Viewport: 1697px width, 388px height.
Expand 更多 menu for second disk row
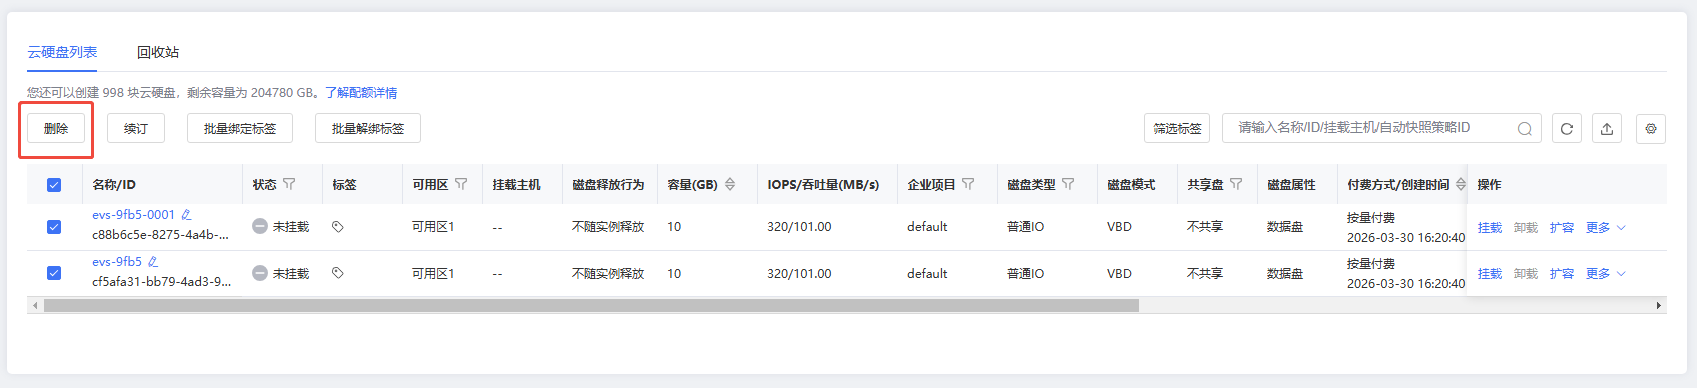click(x=1606, y=273)
